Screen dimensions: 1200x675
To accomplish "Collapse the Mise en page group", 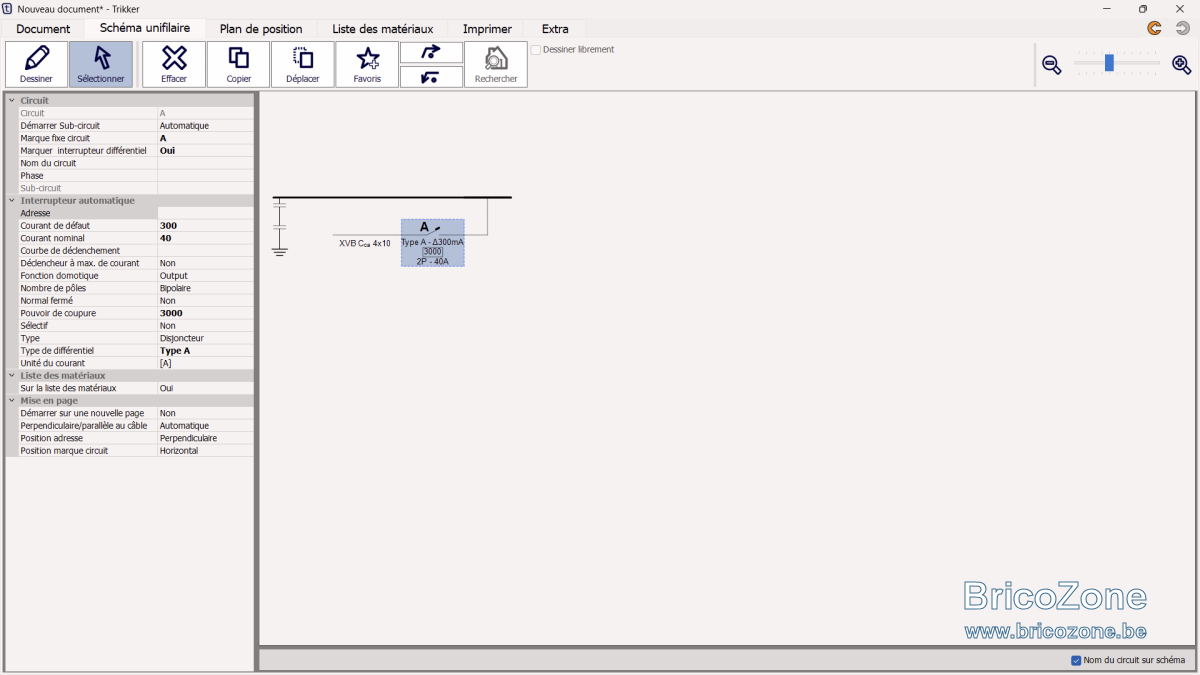I will [12, 400].
